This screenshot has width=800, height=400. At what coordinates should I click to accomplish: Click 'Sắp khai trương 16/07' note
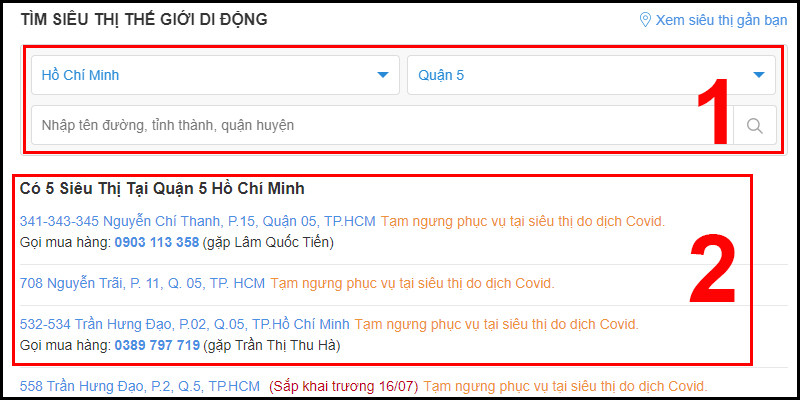(x=343, y=386)
